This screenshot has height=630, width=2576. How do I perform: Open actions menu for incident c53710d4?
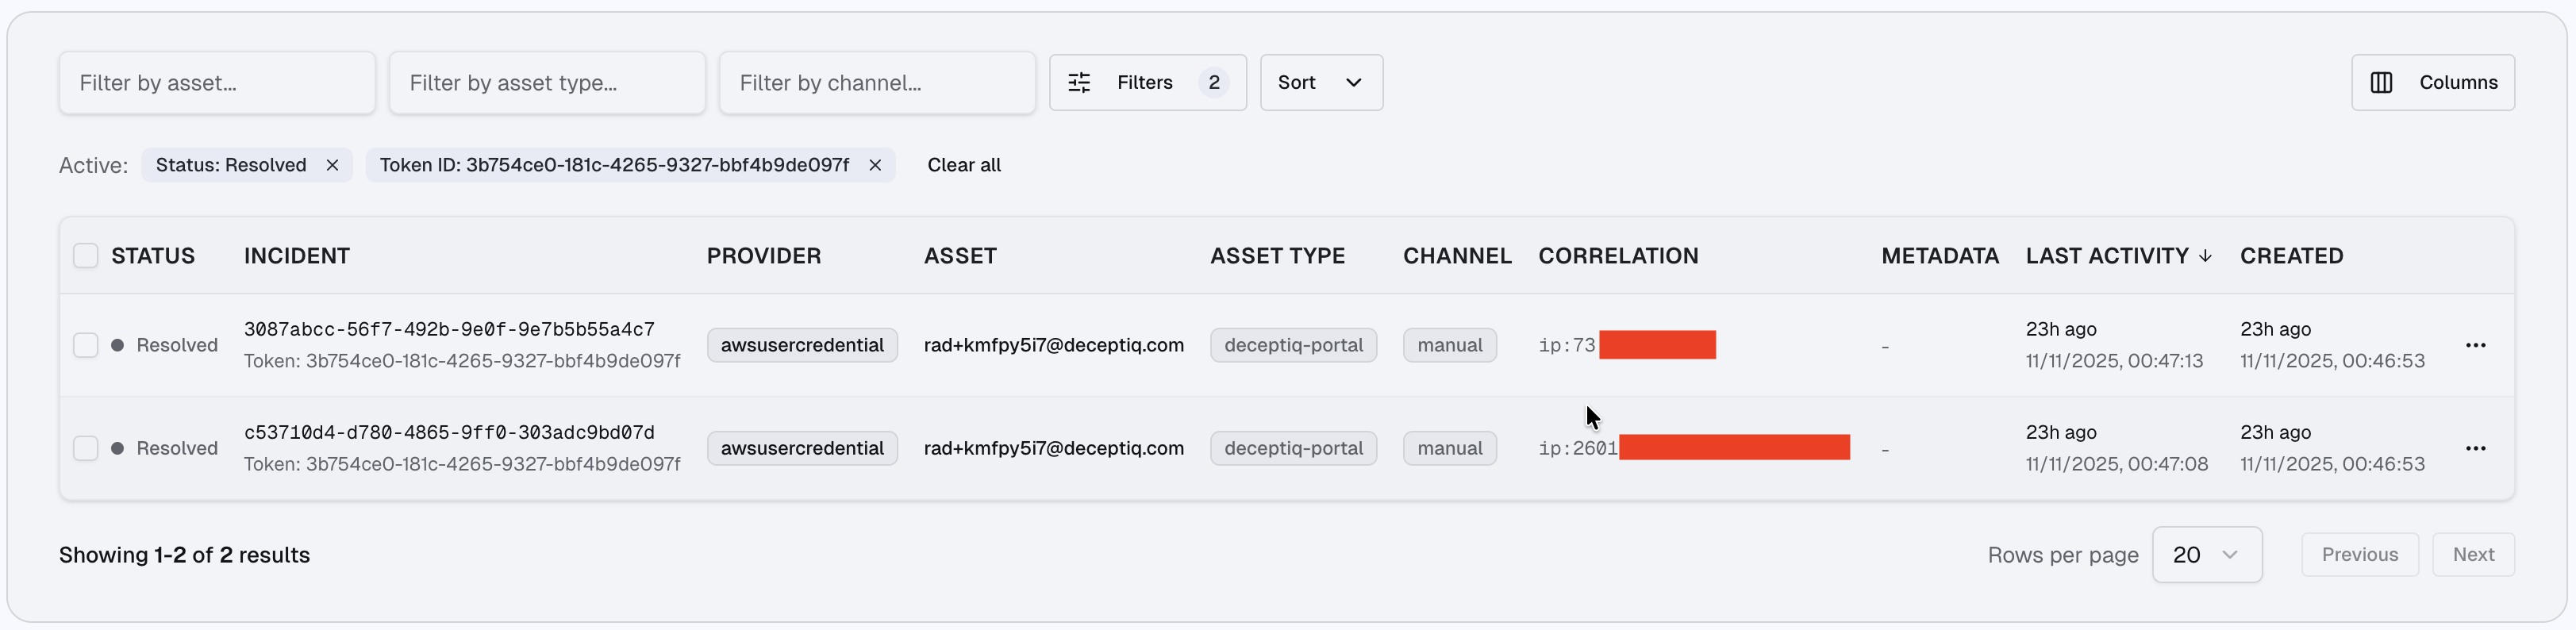tap(2475, 448)
